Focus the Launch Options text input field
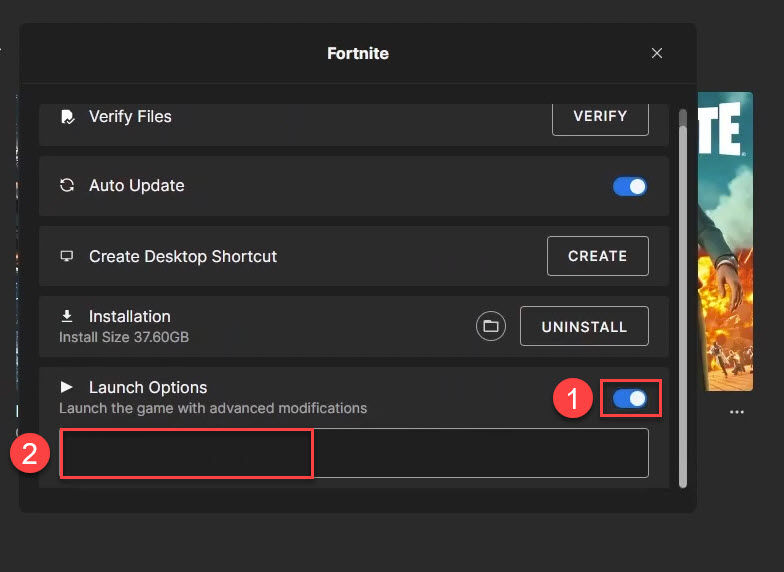Screen dimensions: 784x572 click(480, 453)
